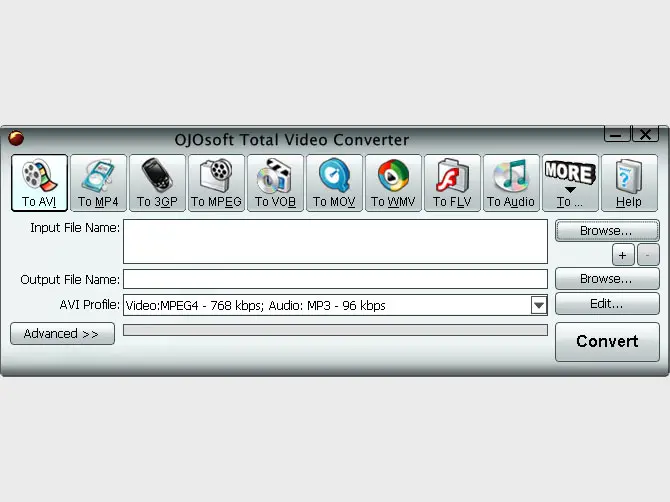Pick the To WMV media player icon
Screen dimensions: 670x502
(393, 183)
